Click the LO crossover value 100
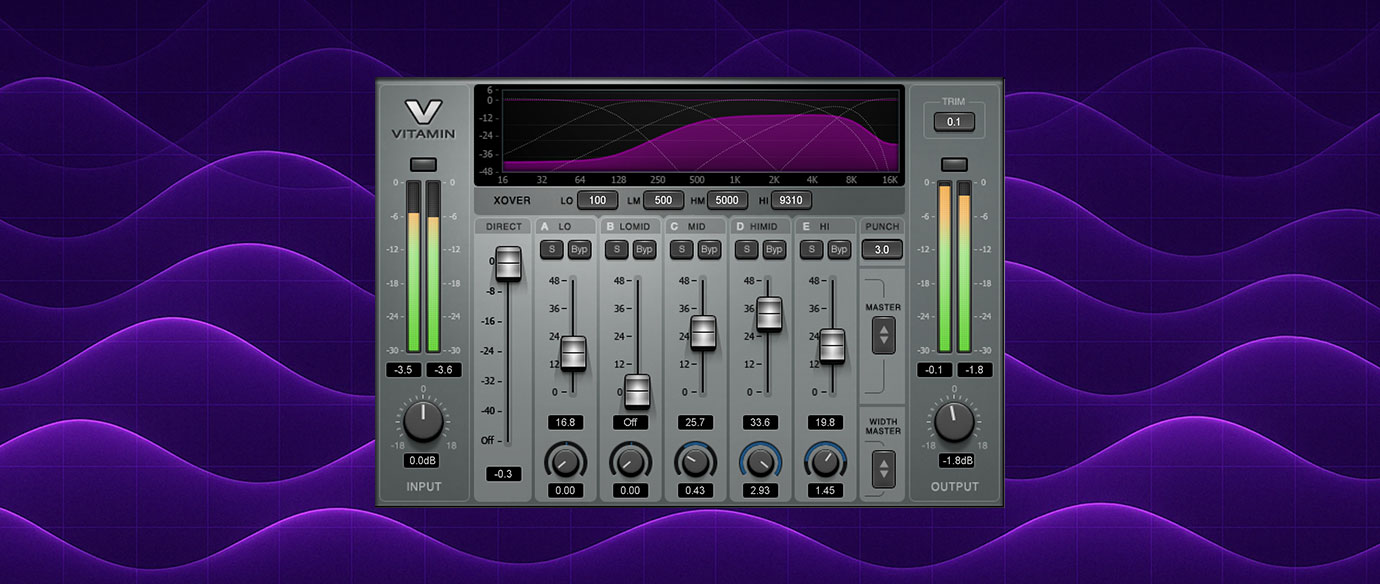 pos(598,200)
